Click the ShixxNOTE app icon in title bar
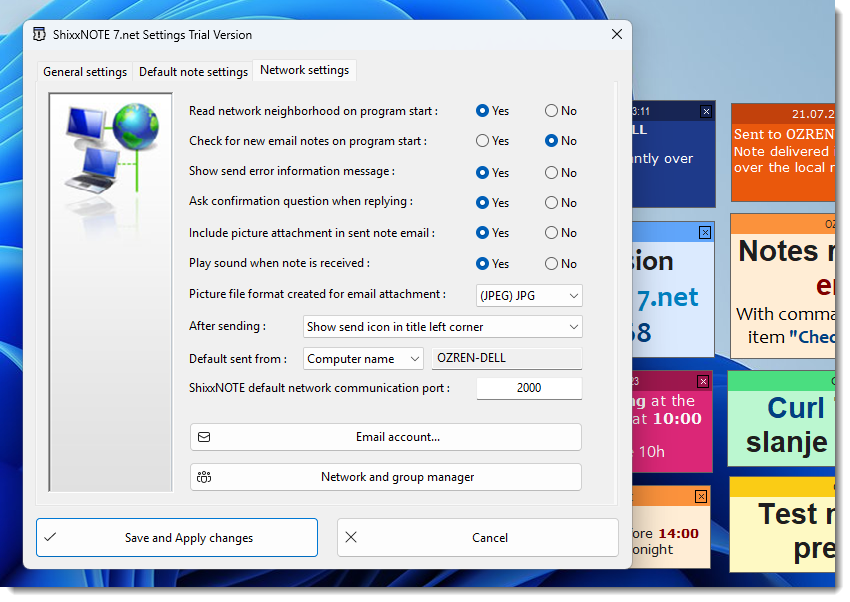 (39, 34)
